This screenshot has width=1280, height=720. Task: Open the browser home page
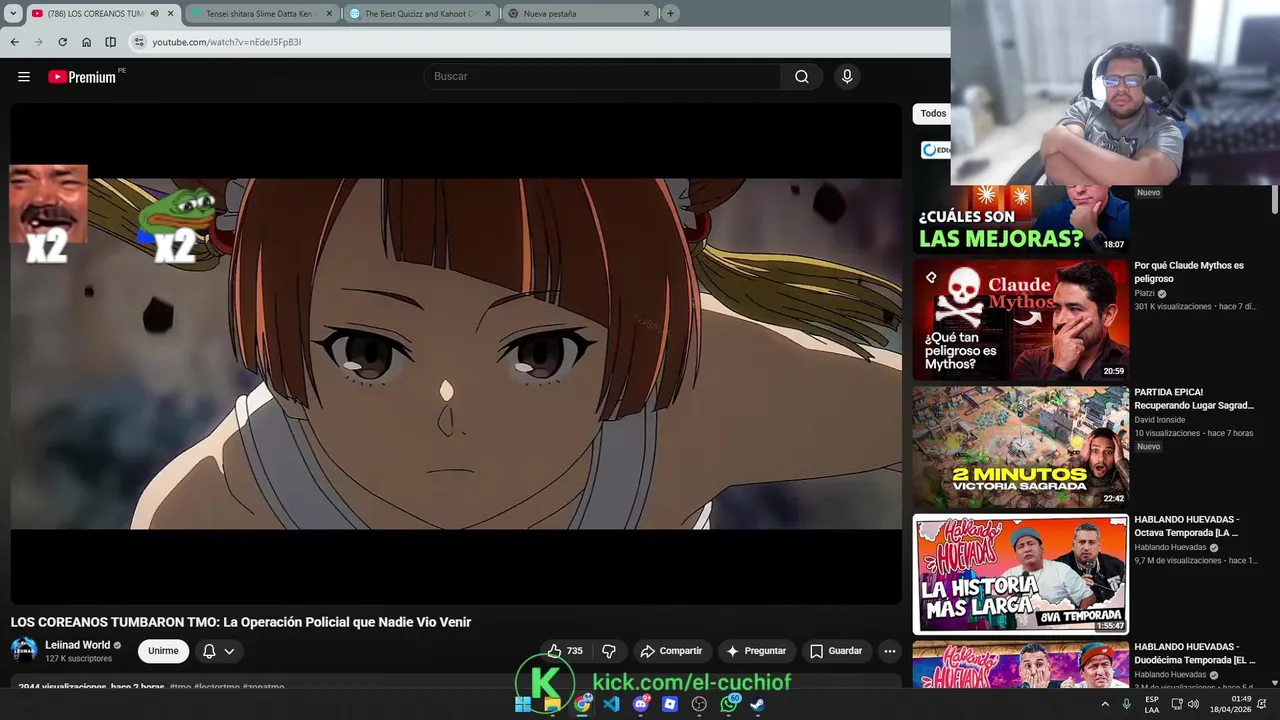(86, 42)
